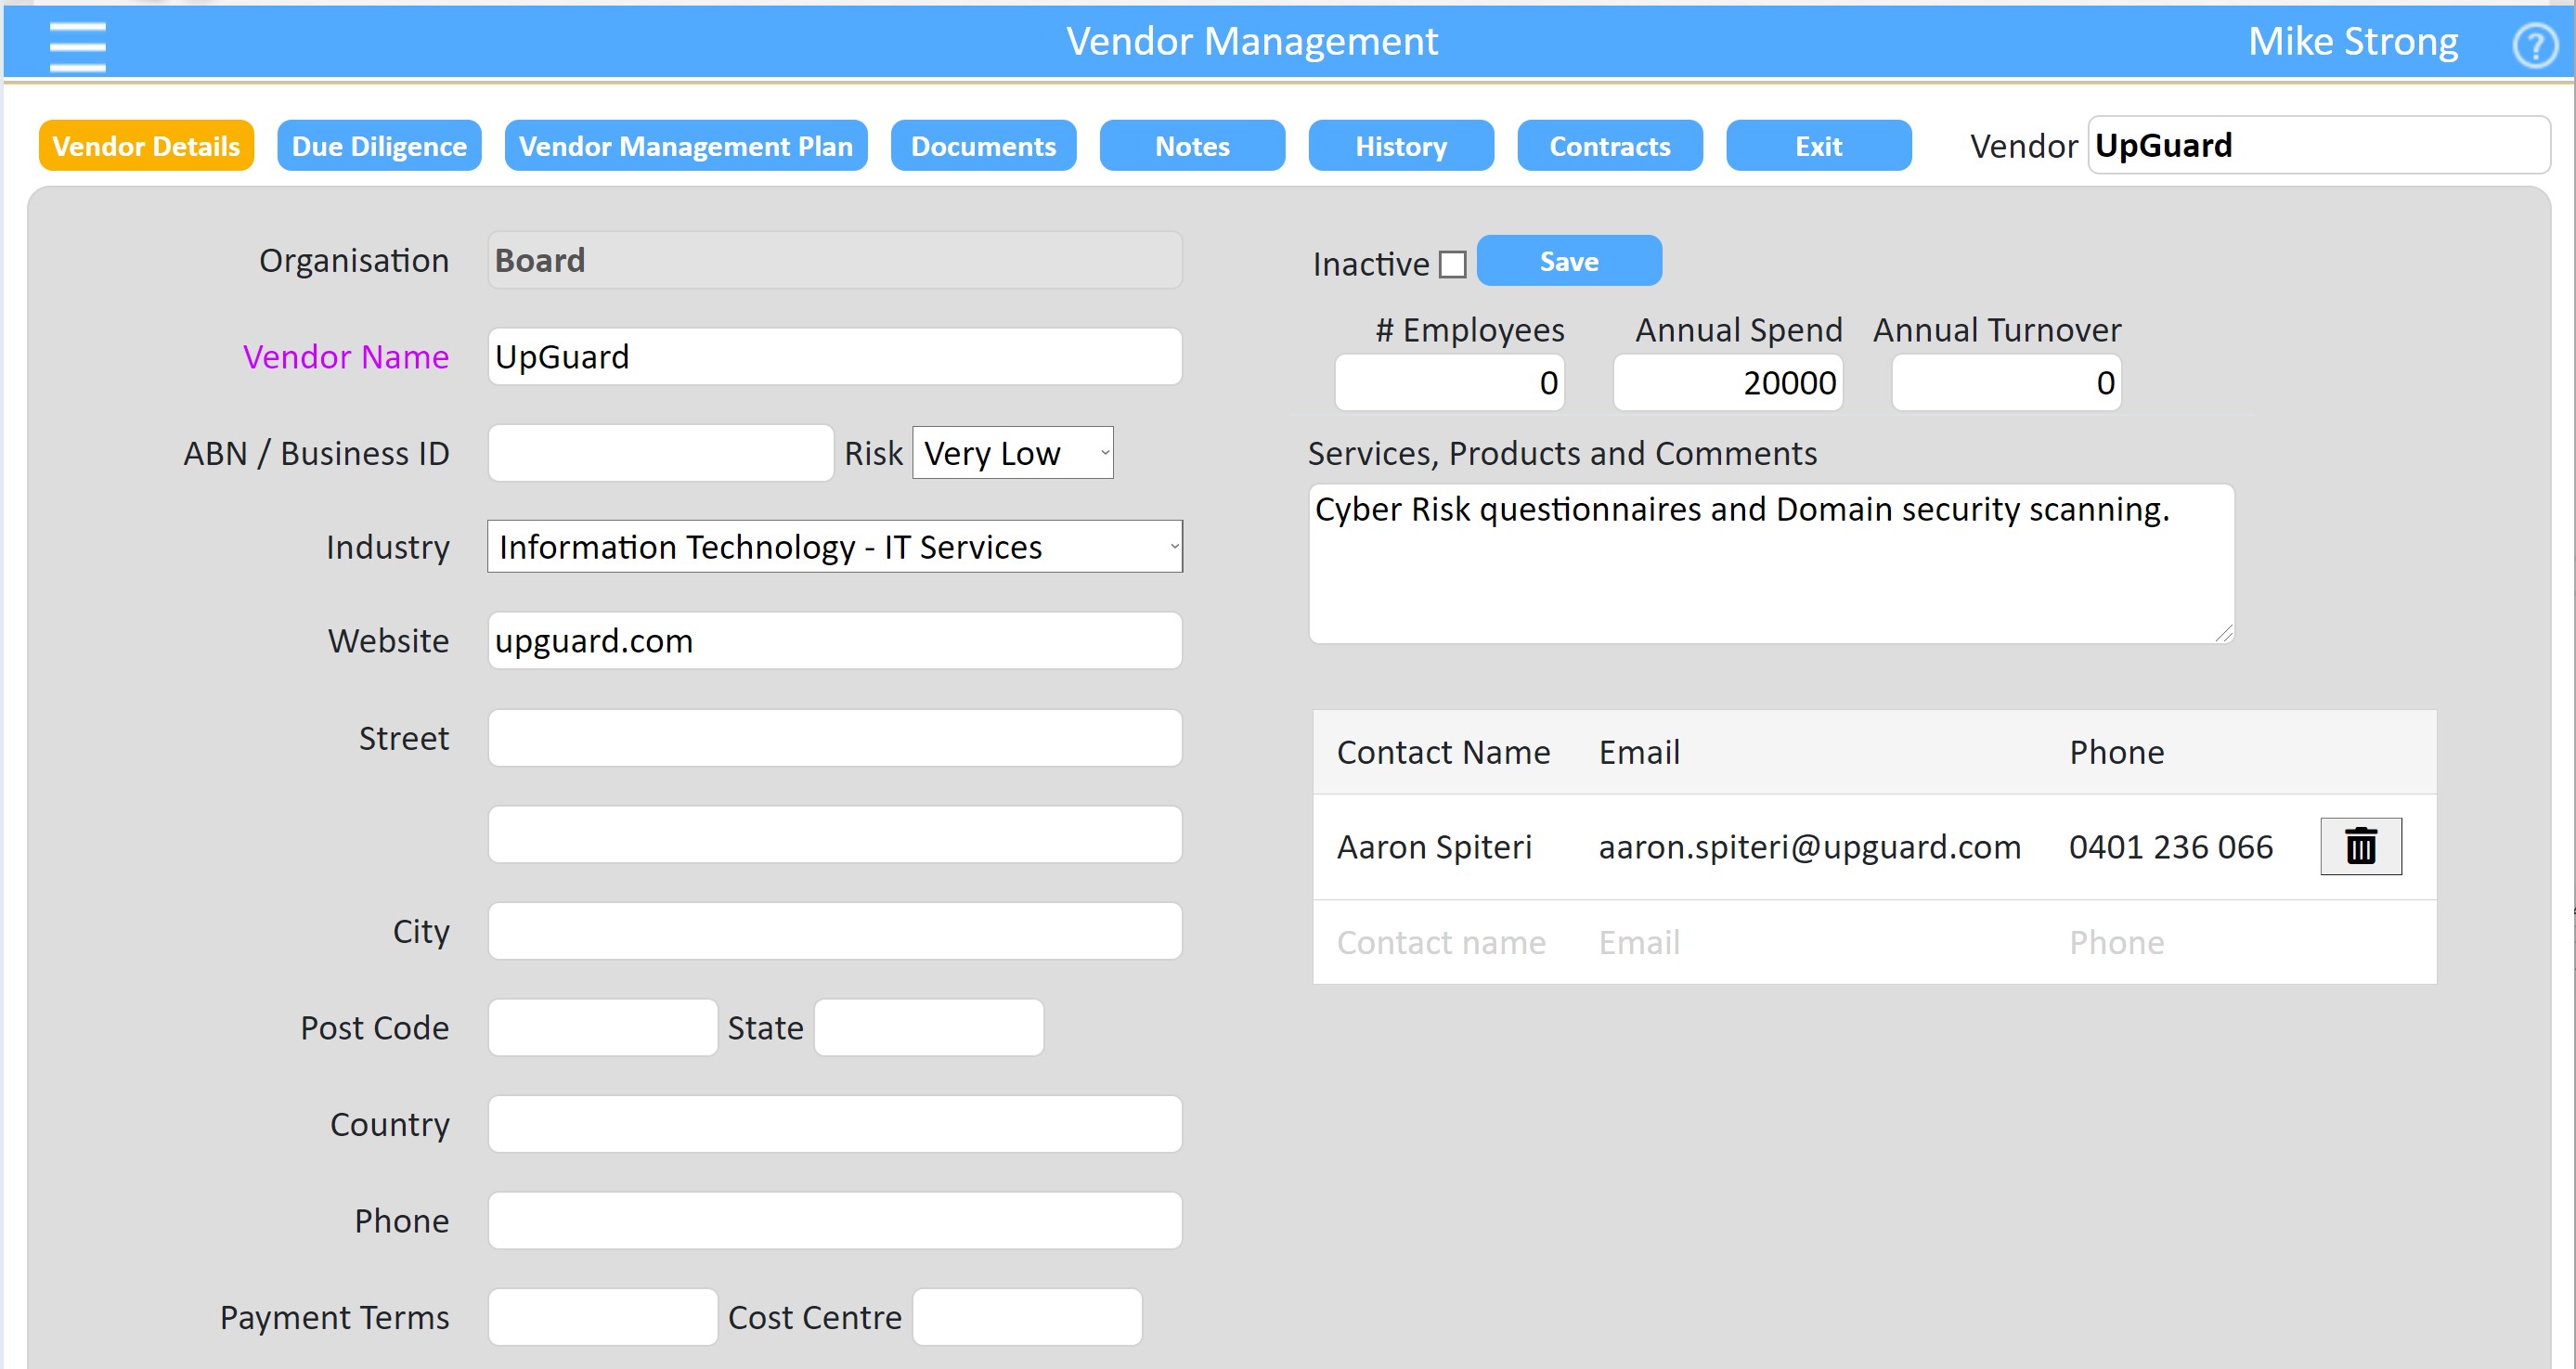2576x1369 pixels.
Task: Focus the Country input field
Action: [834, 1124]
